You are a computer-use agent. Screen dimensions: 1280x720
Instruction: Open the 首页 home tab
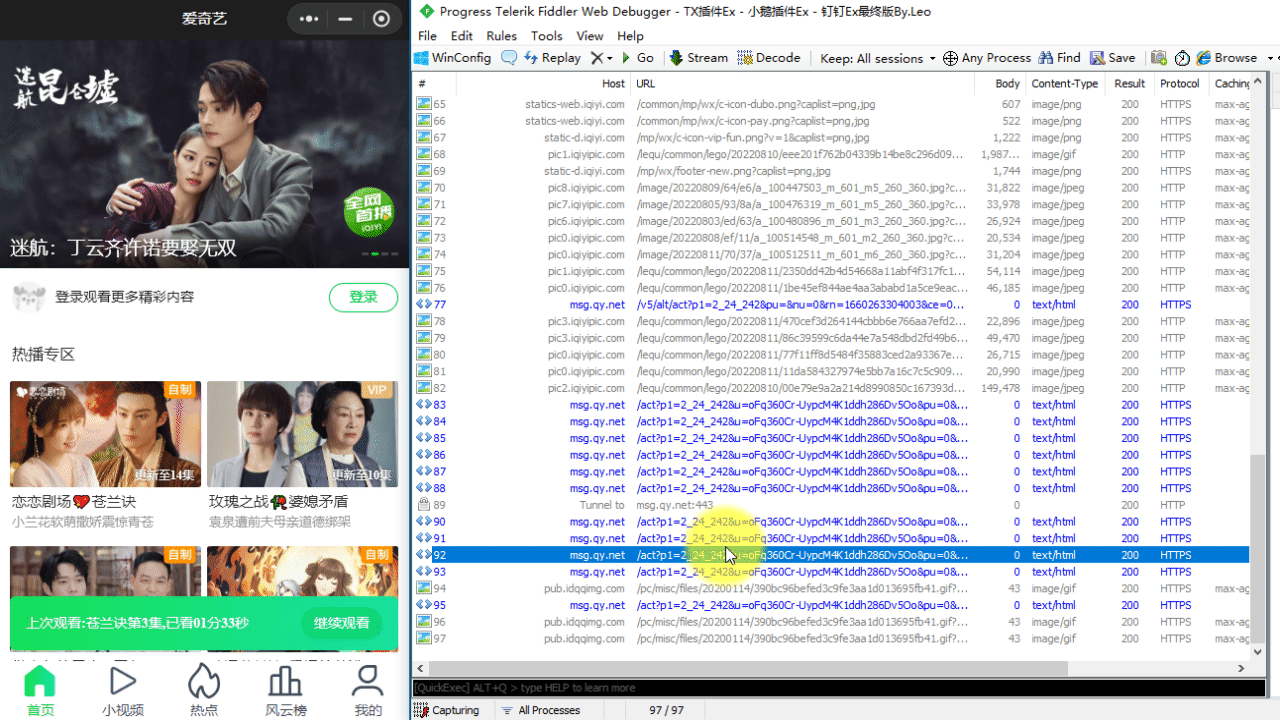[40, 692]
